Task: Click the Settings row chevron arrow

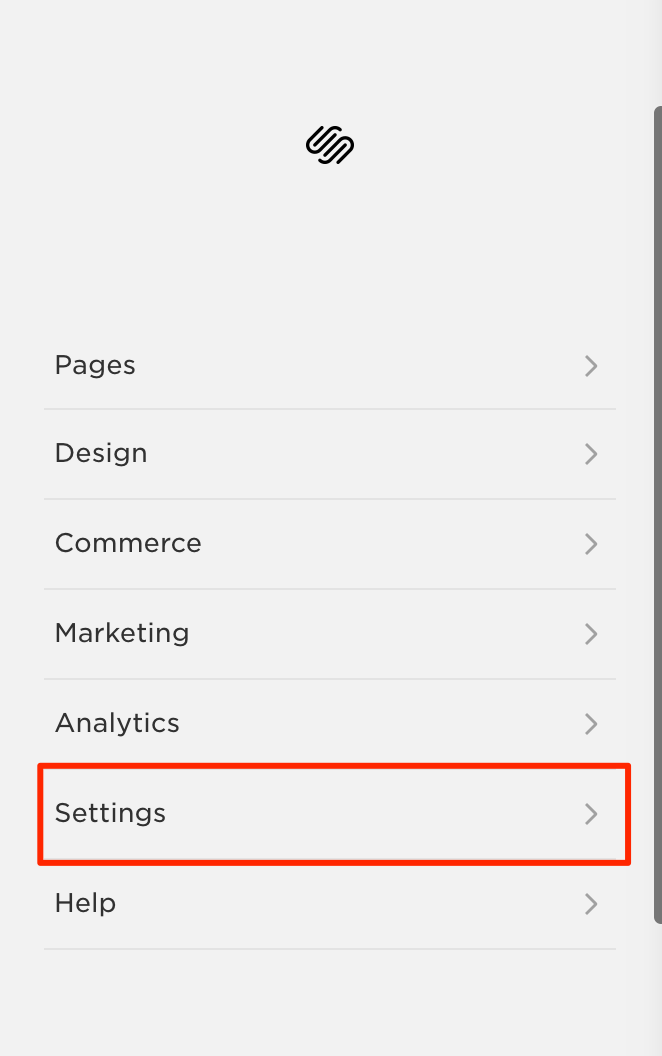Action: (x=591, y=814)
